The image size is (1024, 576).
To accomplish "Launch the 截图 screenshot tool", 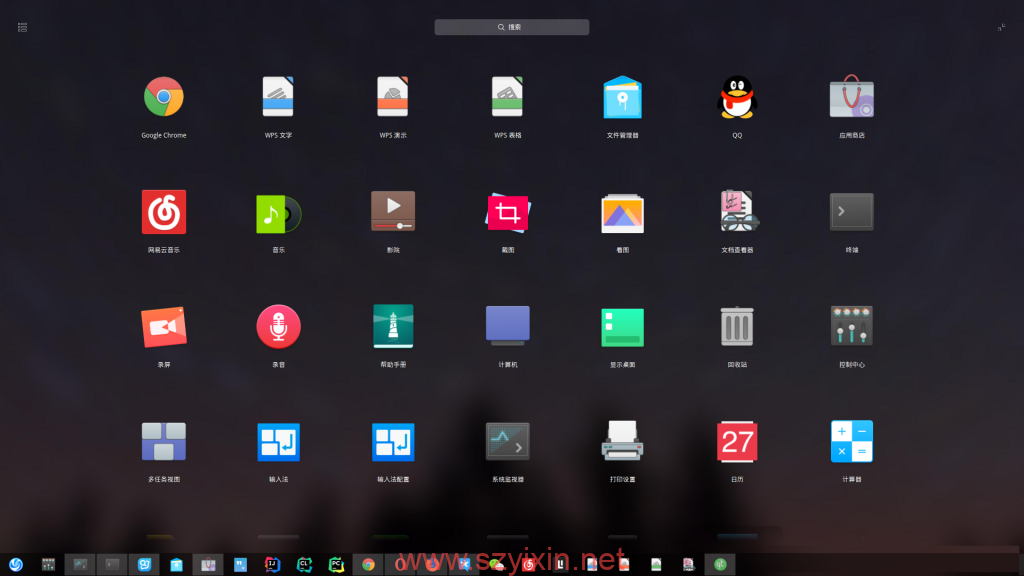I will pyautogui.click(x=508, y=212).
